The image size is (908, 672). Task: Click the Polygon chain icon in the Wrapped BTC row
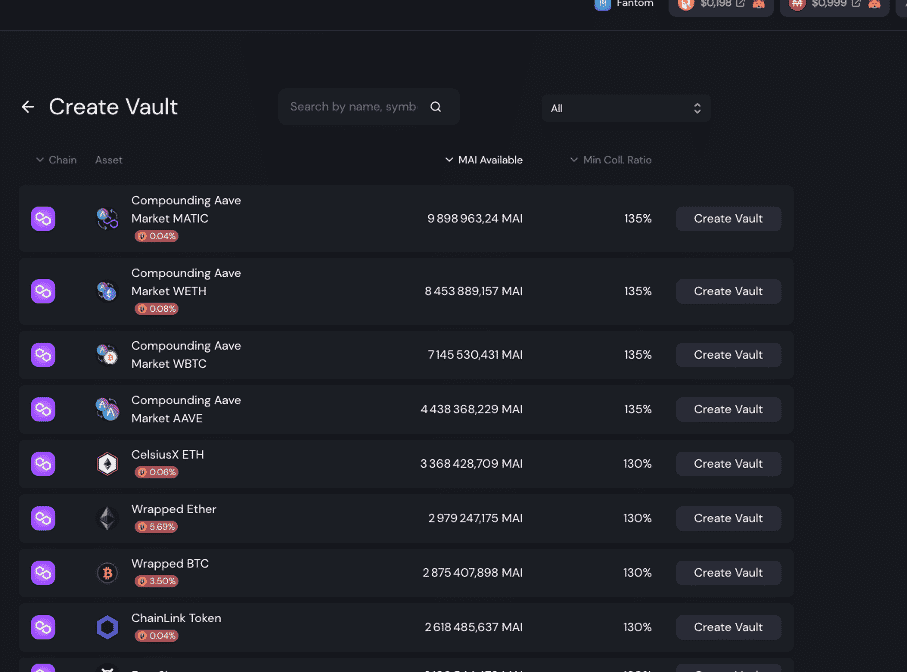coord(43,573)
